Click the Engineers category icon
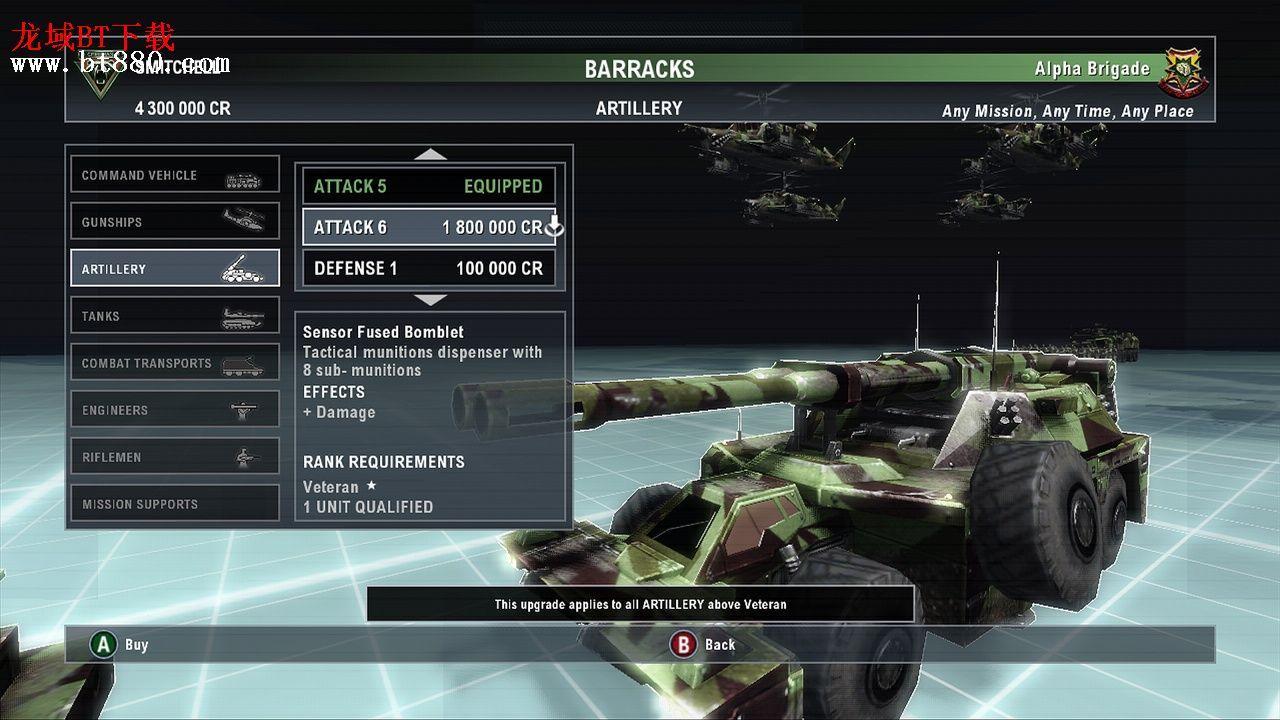Screen dimensions: 1280x720 point(245,409)
